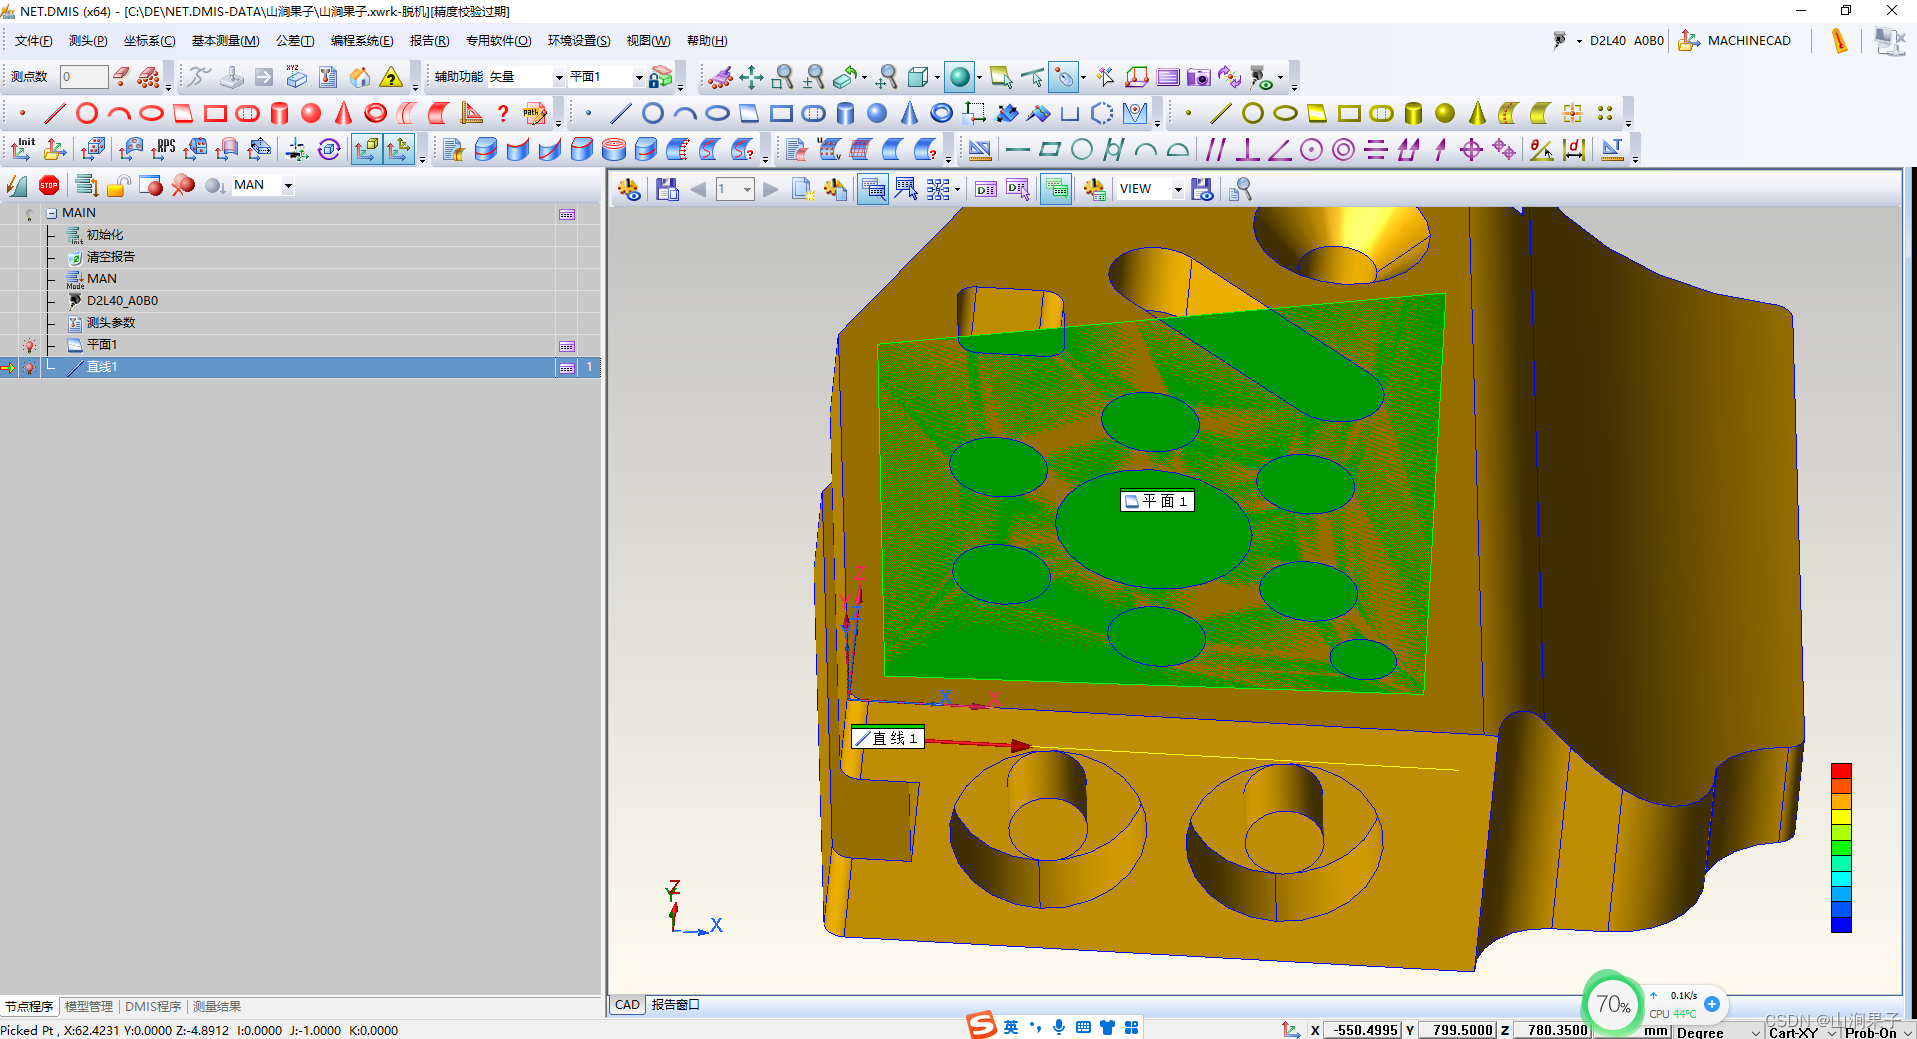Switch to the 模型管理 tab
The height and width of the screenshot is (1039, 1917).
coord(89,1007)
